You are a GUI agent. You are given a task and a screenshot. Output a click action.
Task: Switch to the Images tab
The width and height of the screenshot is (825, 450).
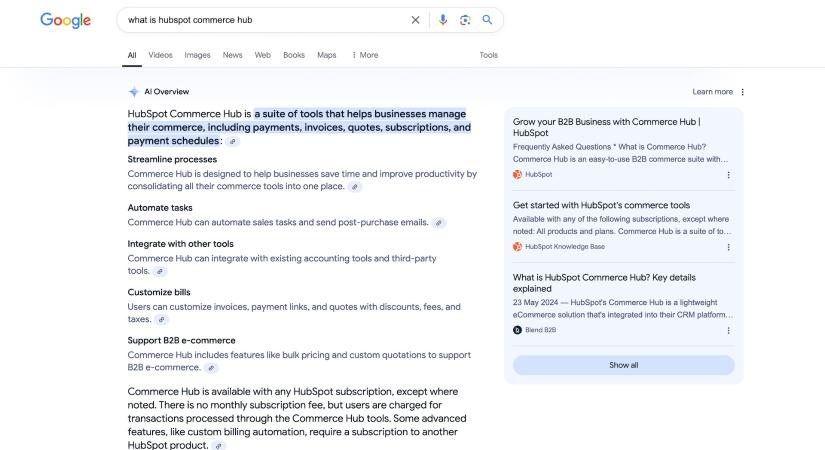coord(197,55)
